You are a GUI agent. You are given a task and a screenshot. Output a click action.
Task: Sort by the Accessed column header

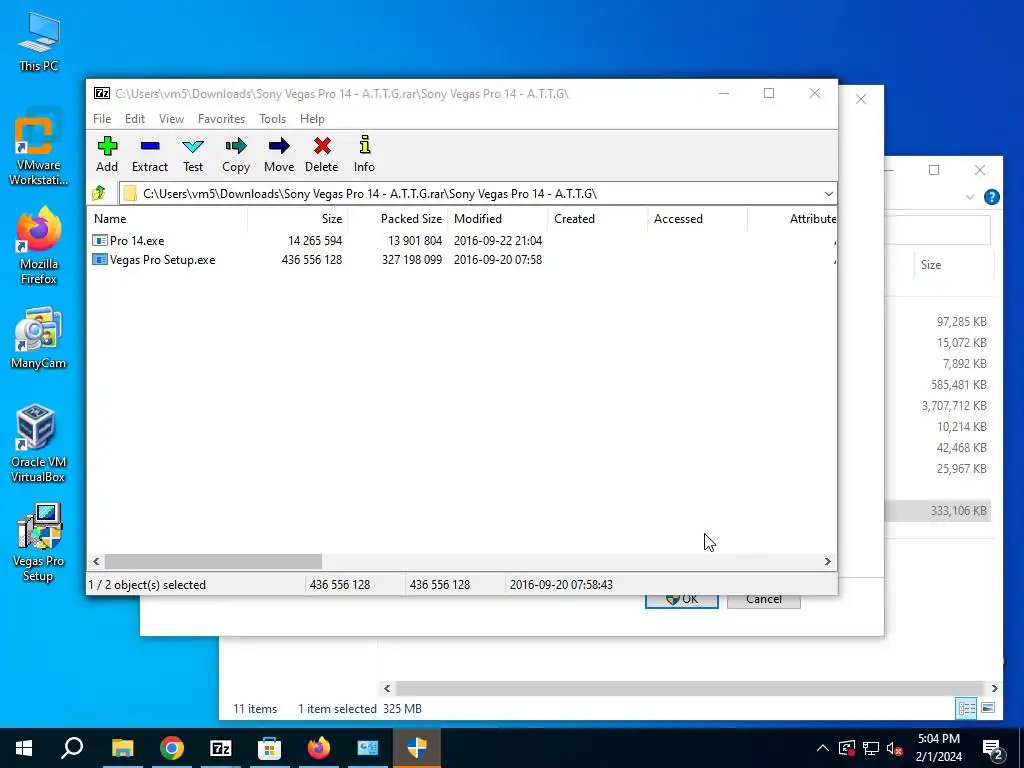pos(697,219)
